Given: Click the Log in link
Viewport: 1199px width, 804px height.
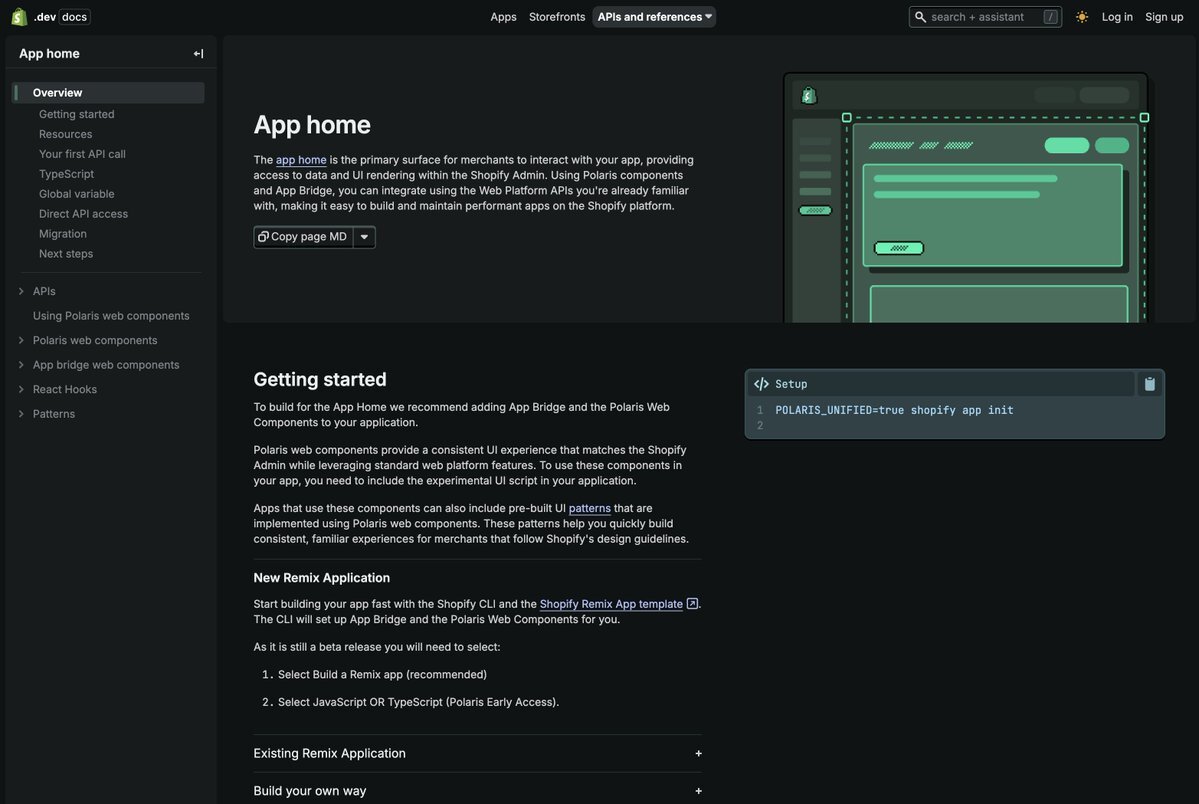Looking at the screenshot, I should pyautogui.click(x=1116, y=17).
